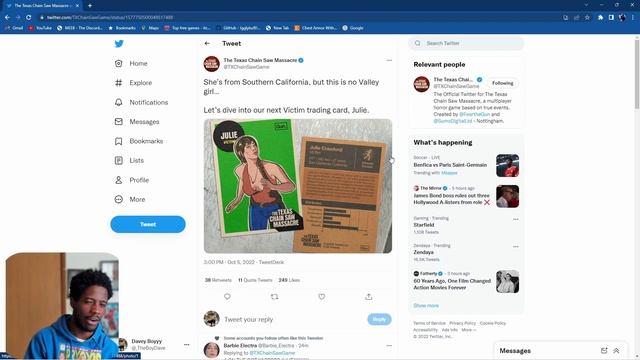Like the tweet with heart icon
The width and height of the screenshot is (640, 360).
point(322,297)
